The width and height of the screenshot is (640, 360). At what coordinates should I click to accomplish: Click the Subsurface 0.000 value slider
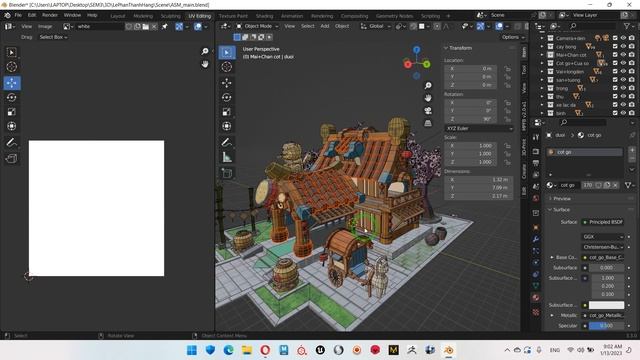pos(606,268)
